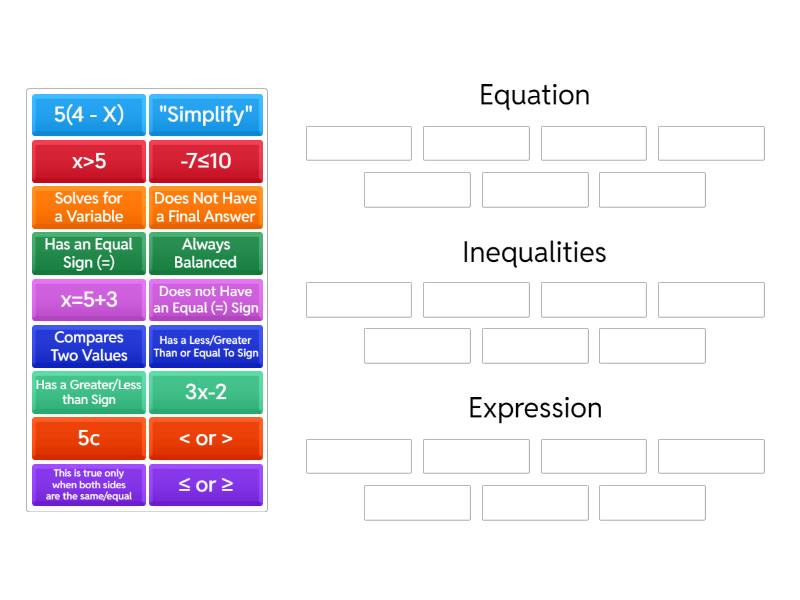Image resolution: width=800 pixels, height=600 pixels.
Task: Choose the "Has a Greater/Less than Sign" tile
Action: point(89,392)
